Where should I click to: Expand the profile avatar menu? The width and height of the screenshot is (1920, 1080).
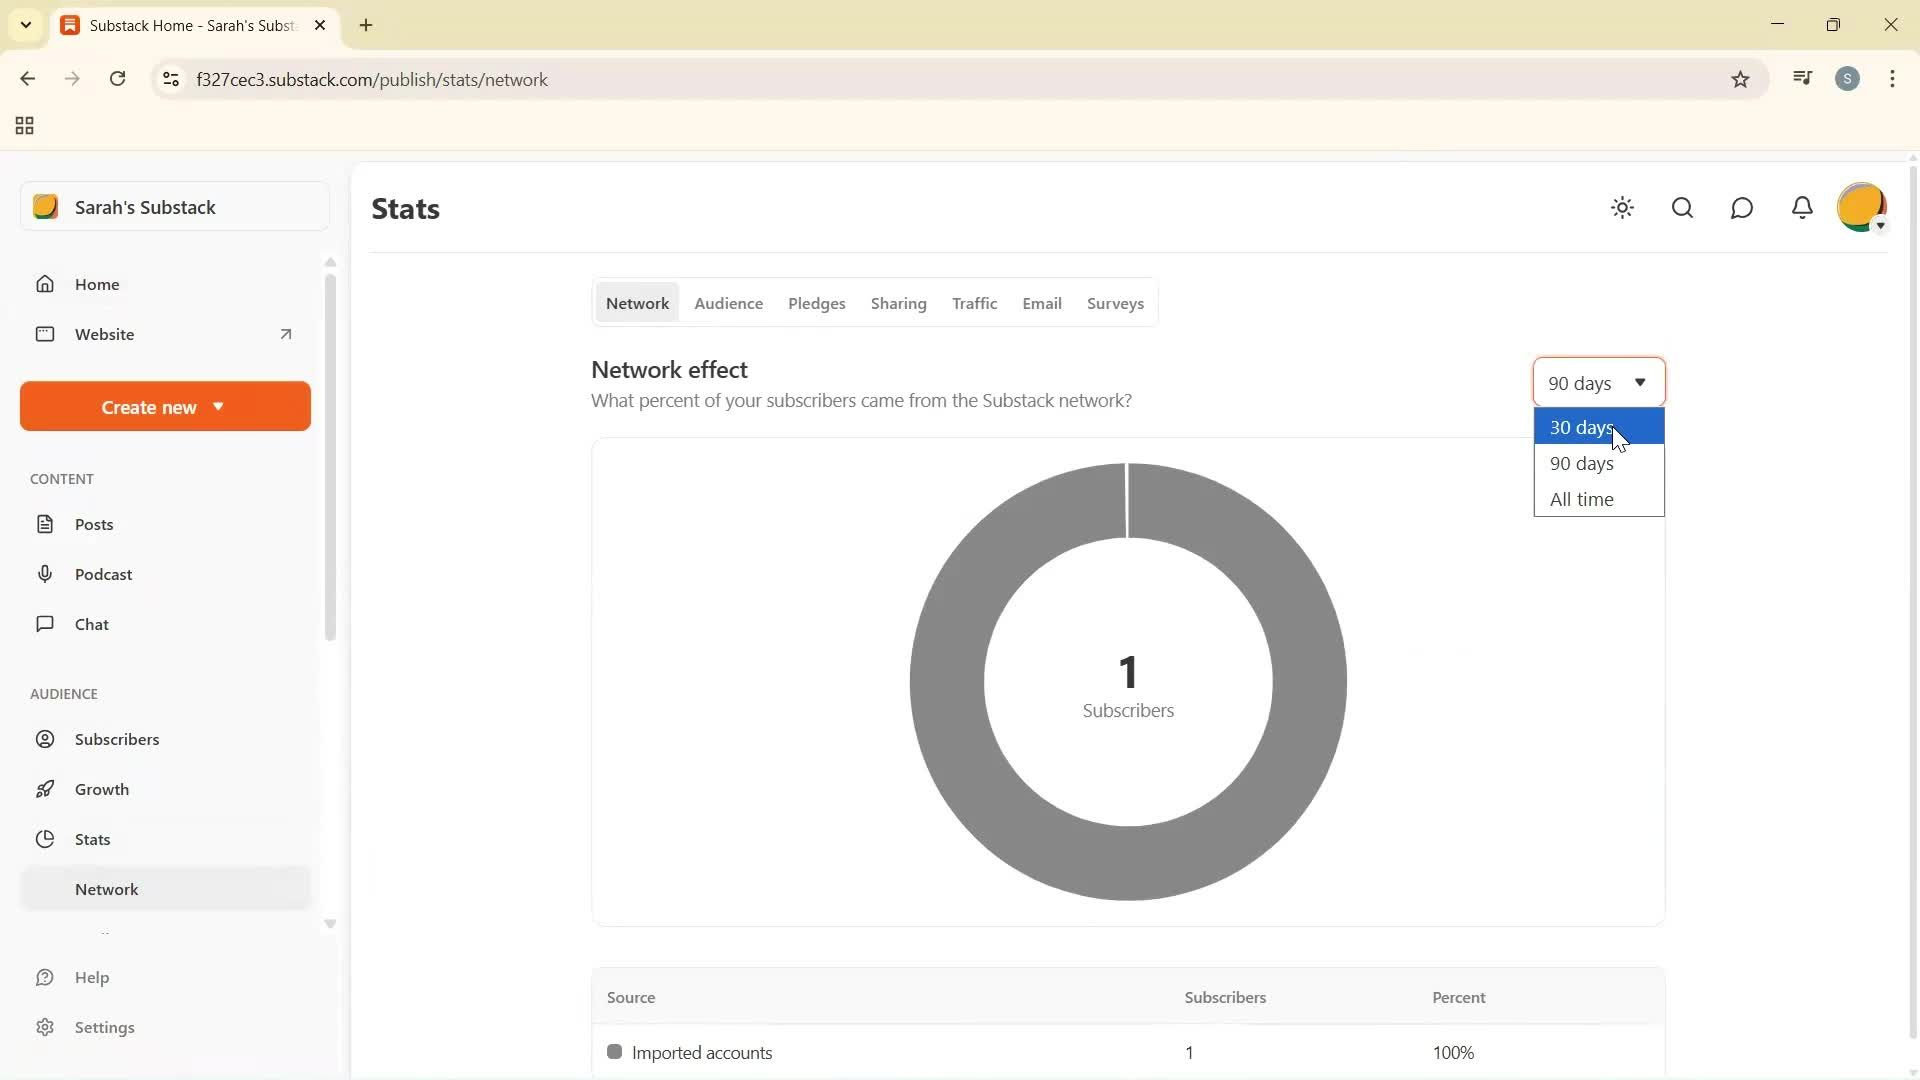pyautogui.click(x=1862, y=208)
